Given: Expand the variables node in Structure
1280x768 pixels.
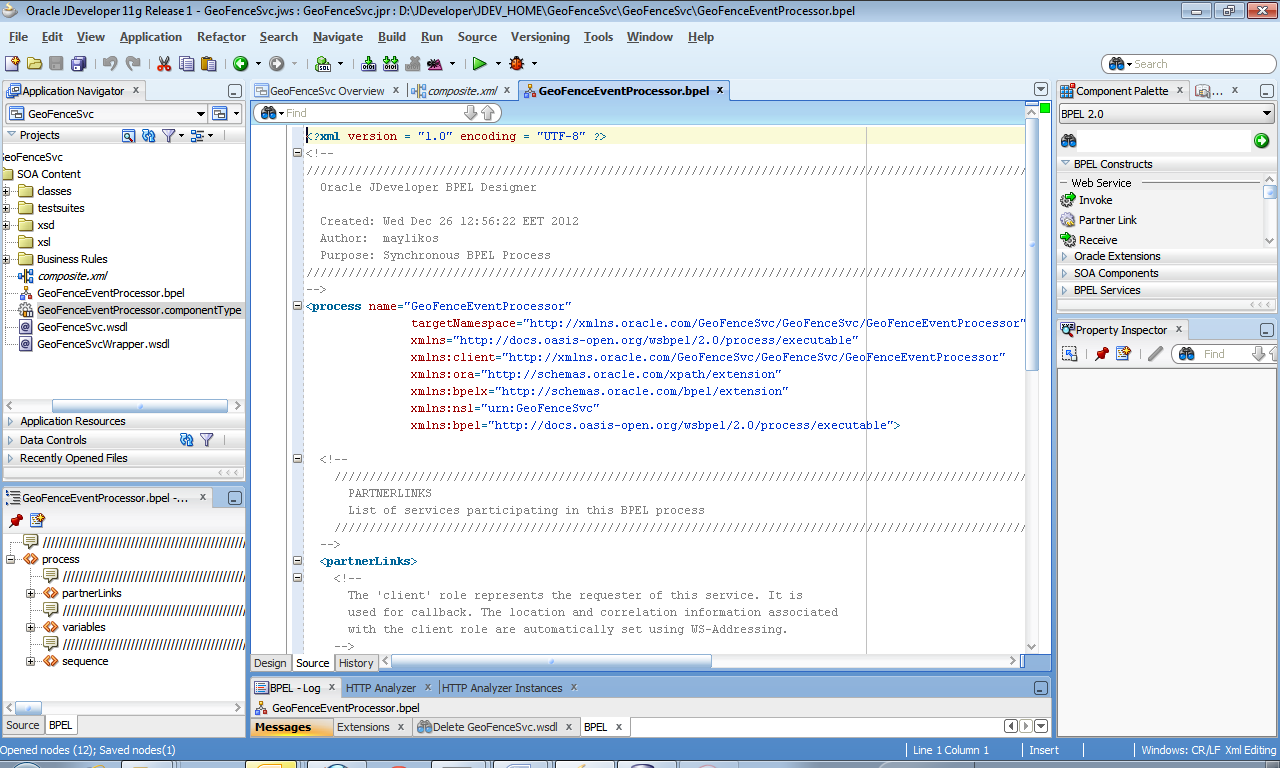Looking at the screenshot, I should [x=31, y=627].
